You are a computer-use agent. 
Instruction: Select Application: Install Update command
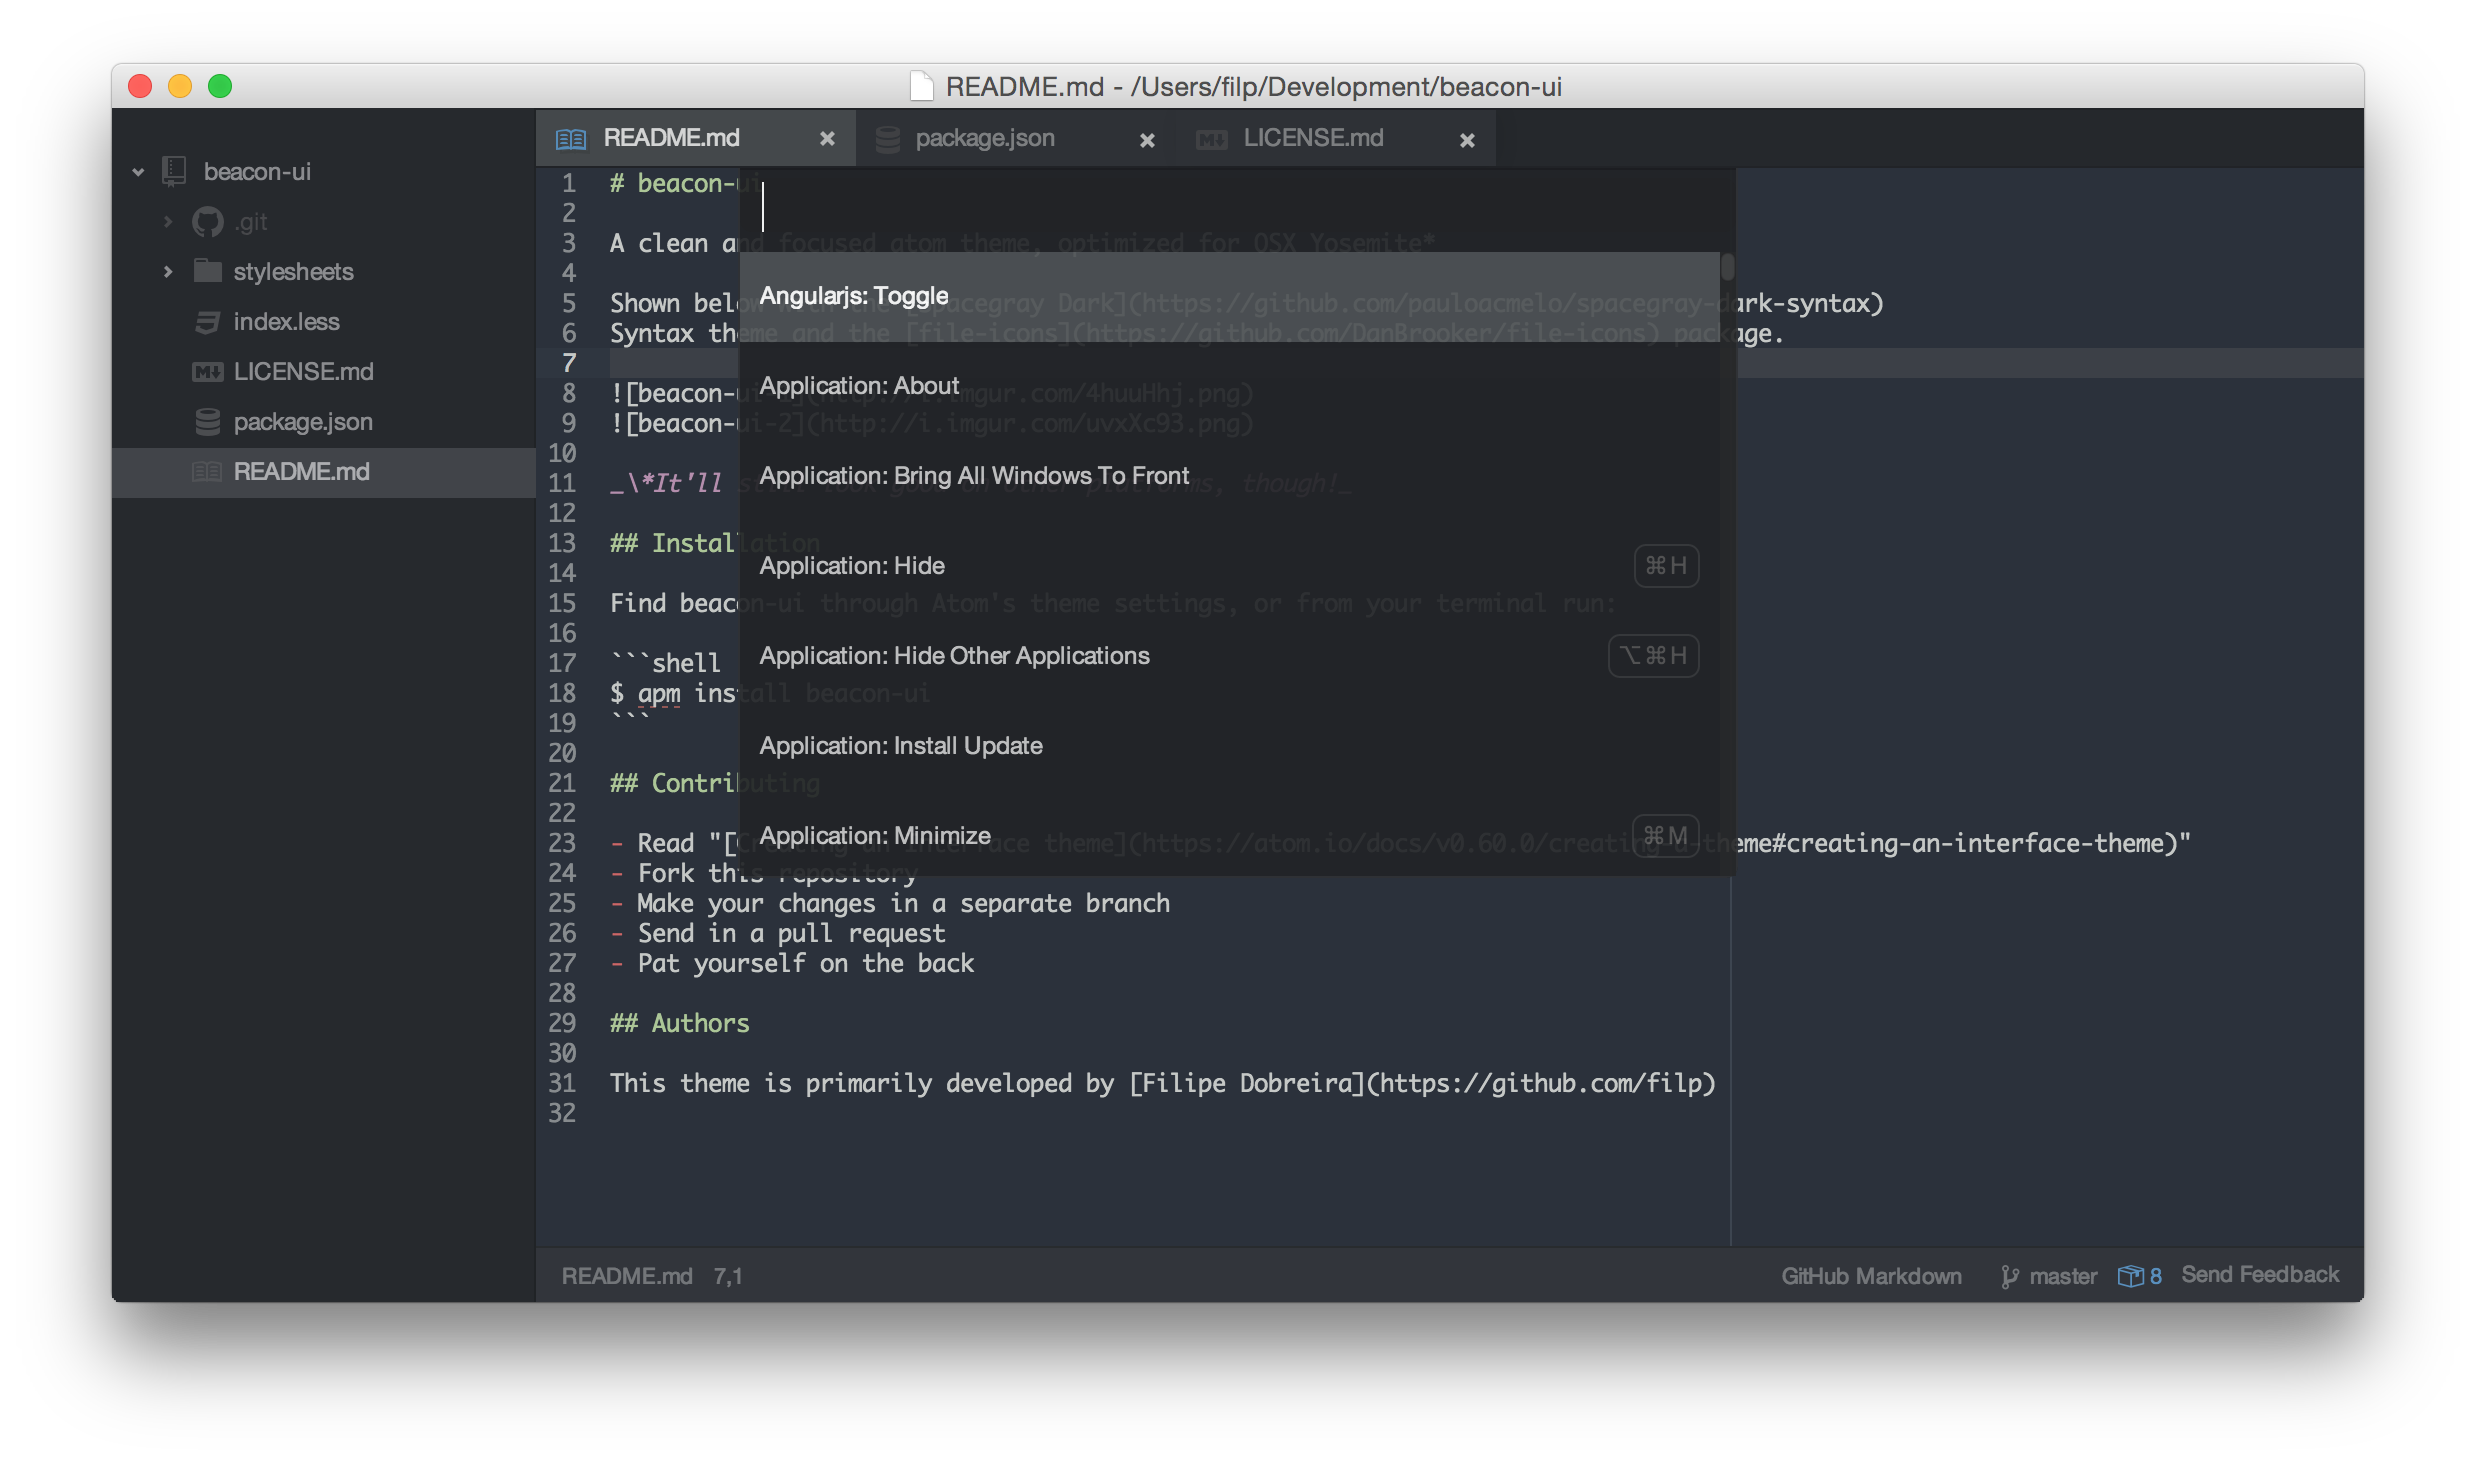point(1229,746)
